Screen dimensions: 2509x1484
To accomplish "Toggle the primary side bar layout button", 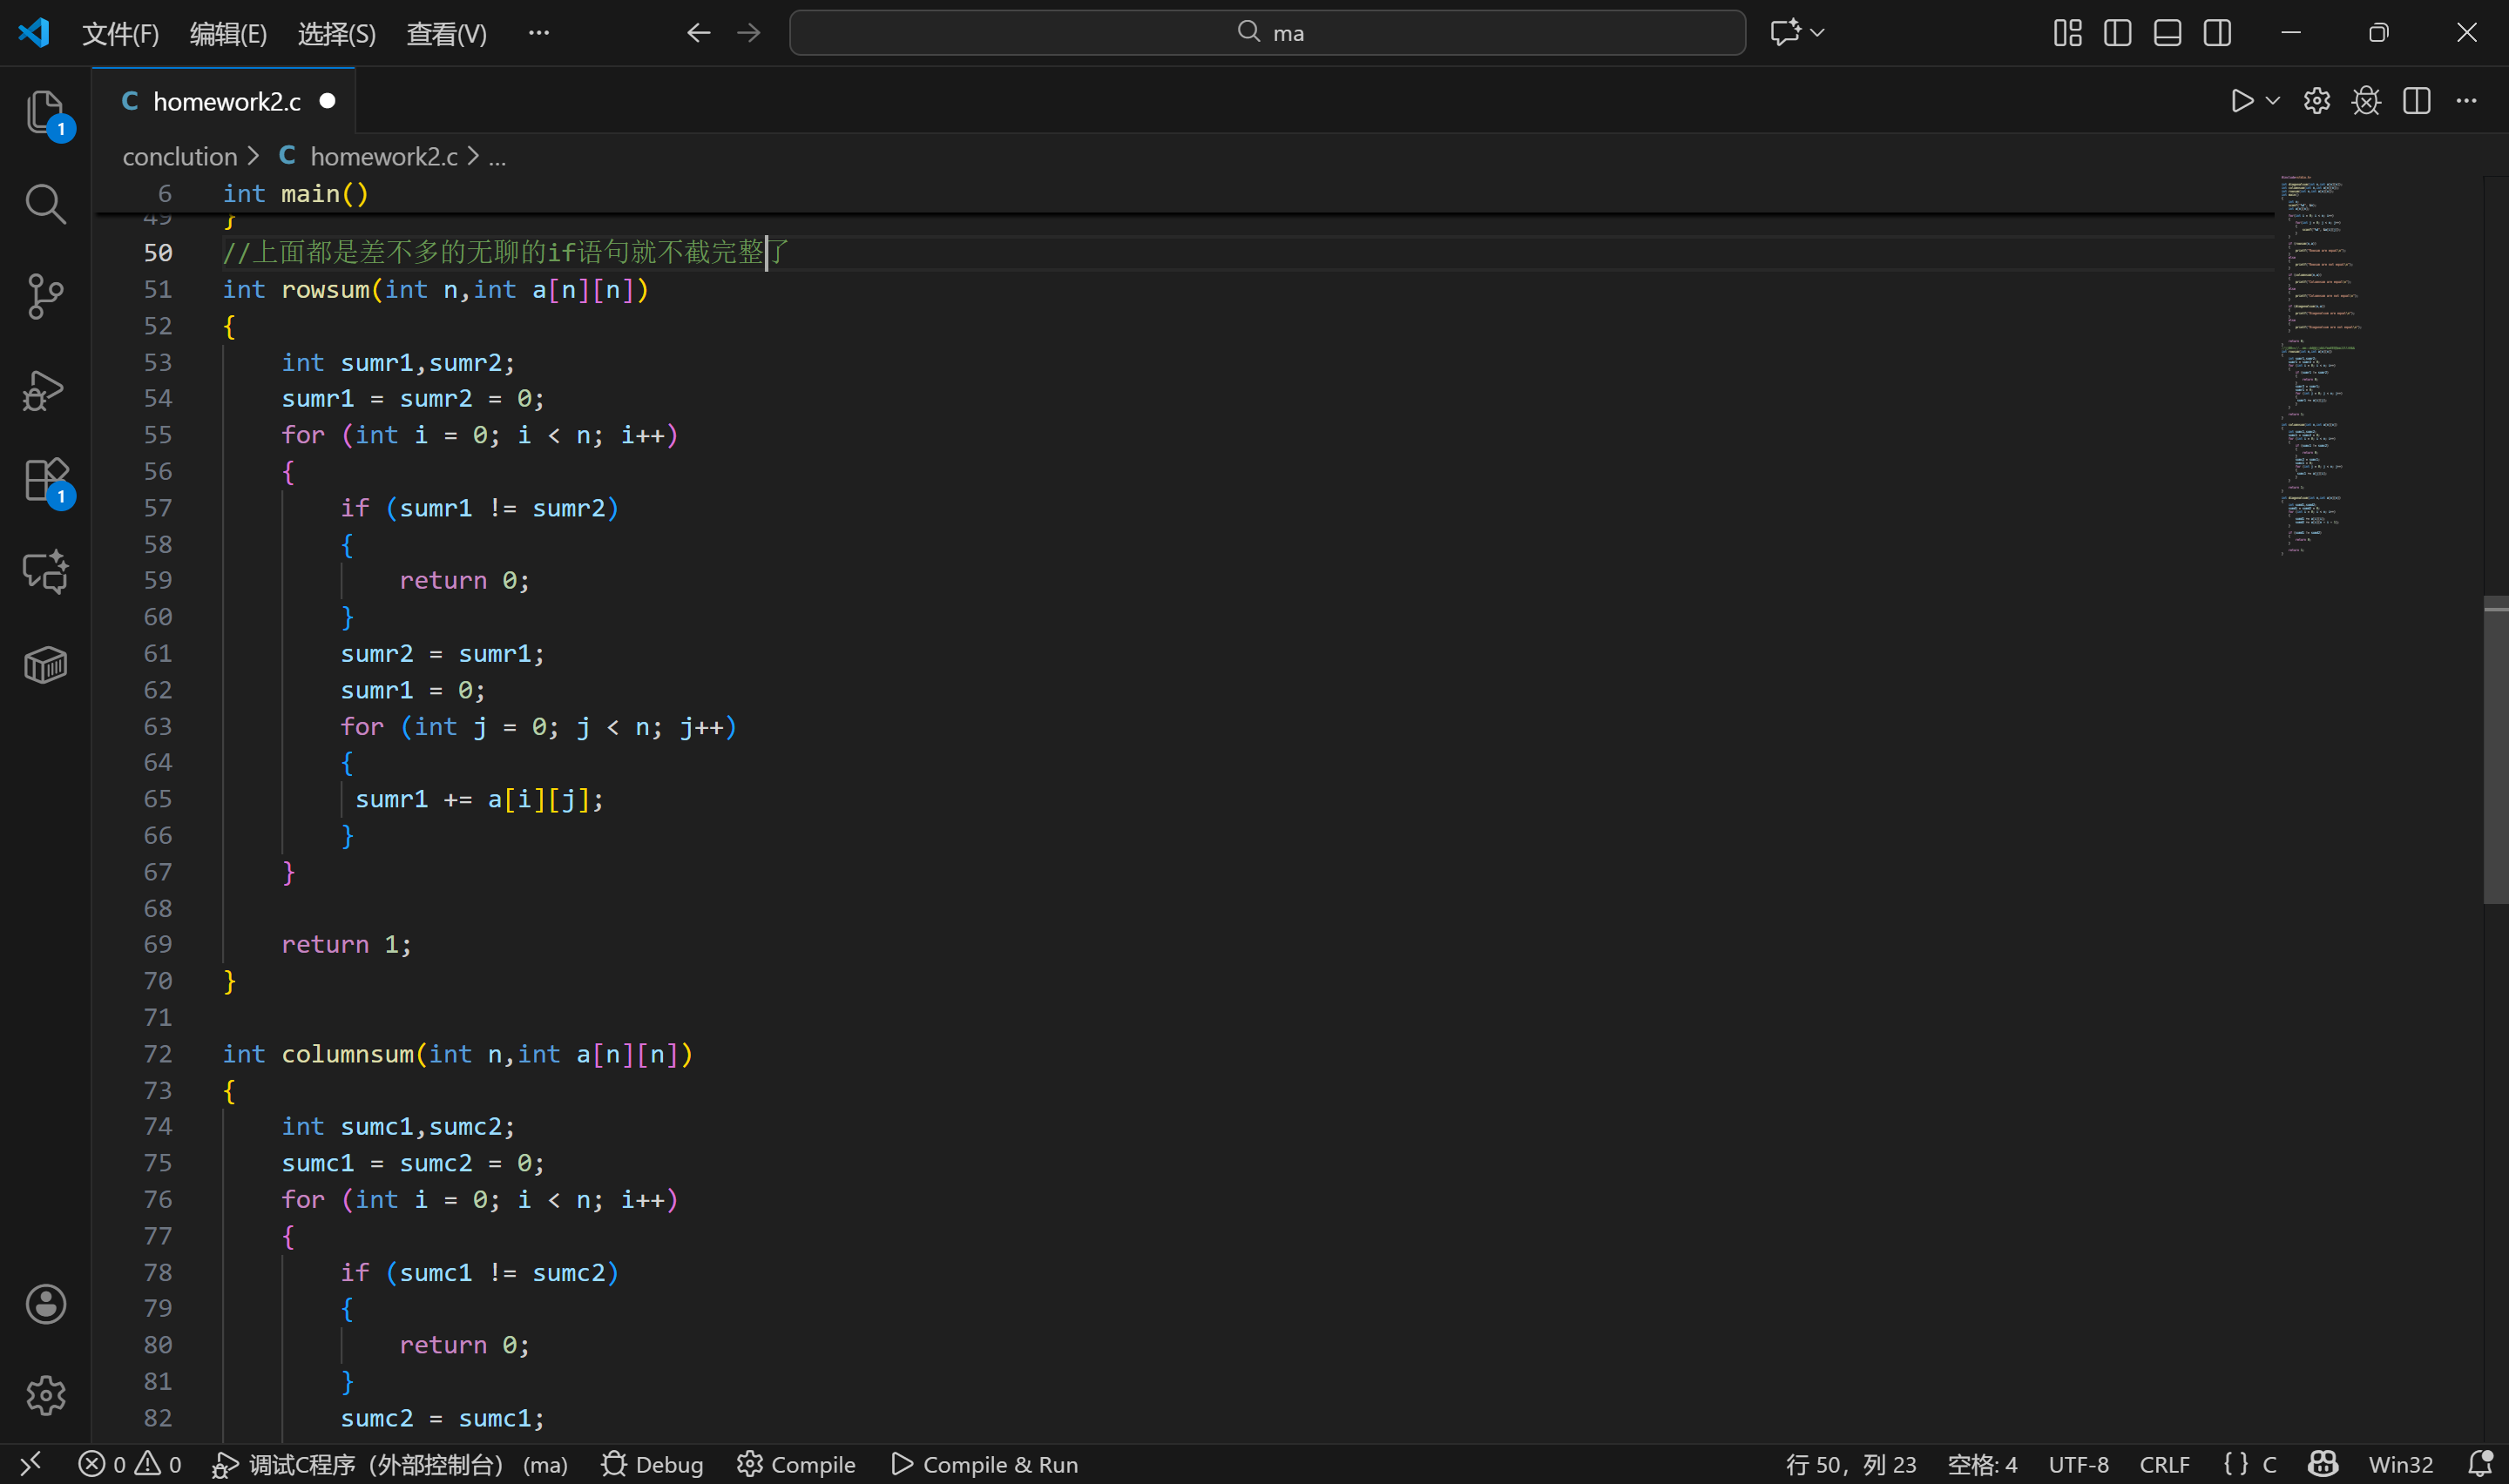I will 2117,33.
